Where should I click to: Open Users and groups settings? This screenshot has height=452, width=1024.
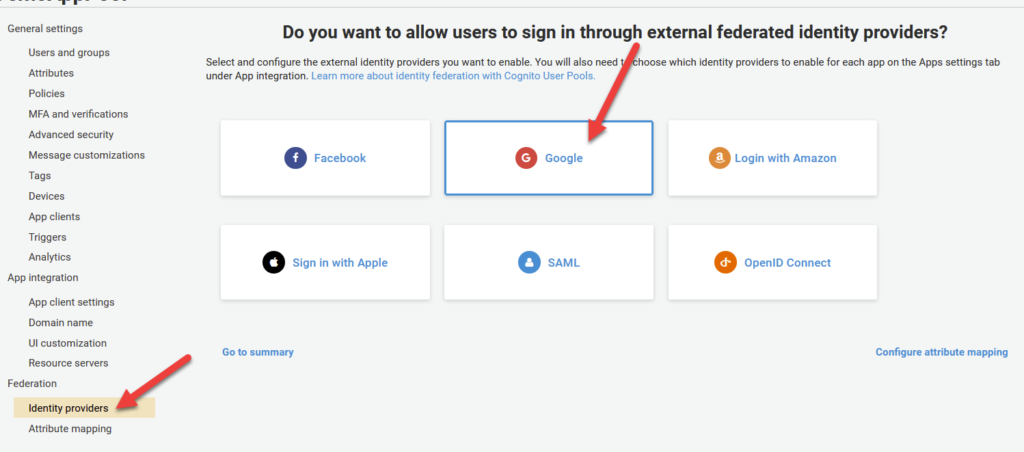pos(69,52)
